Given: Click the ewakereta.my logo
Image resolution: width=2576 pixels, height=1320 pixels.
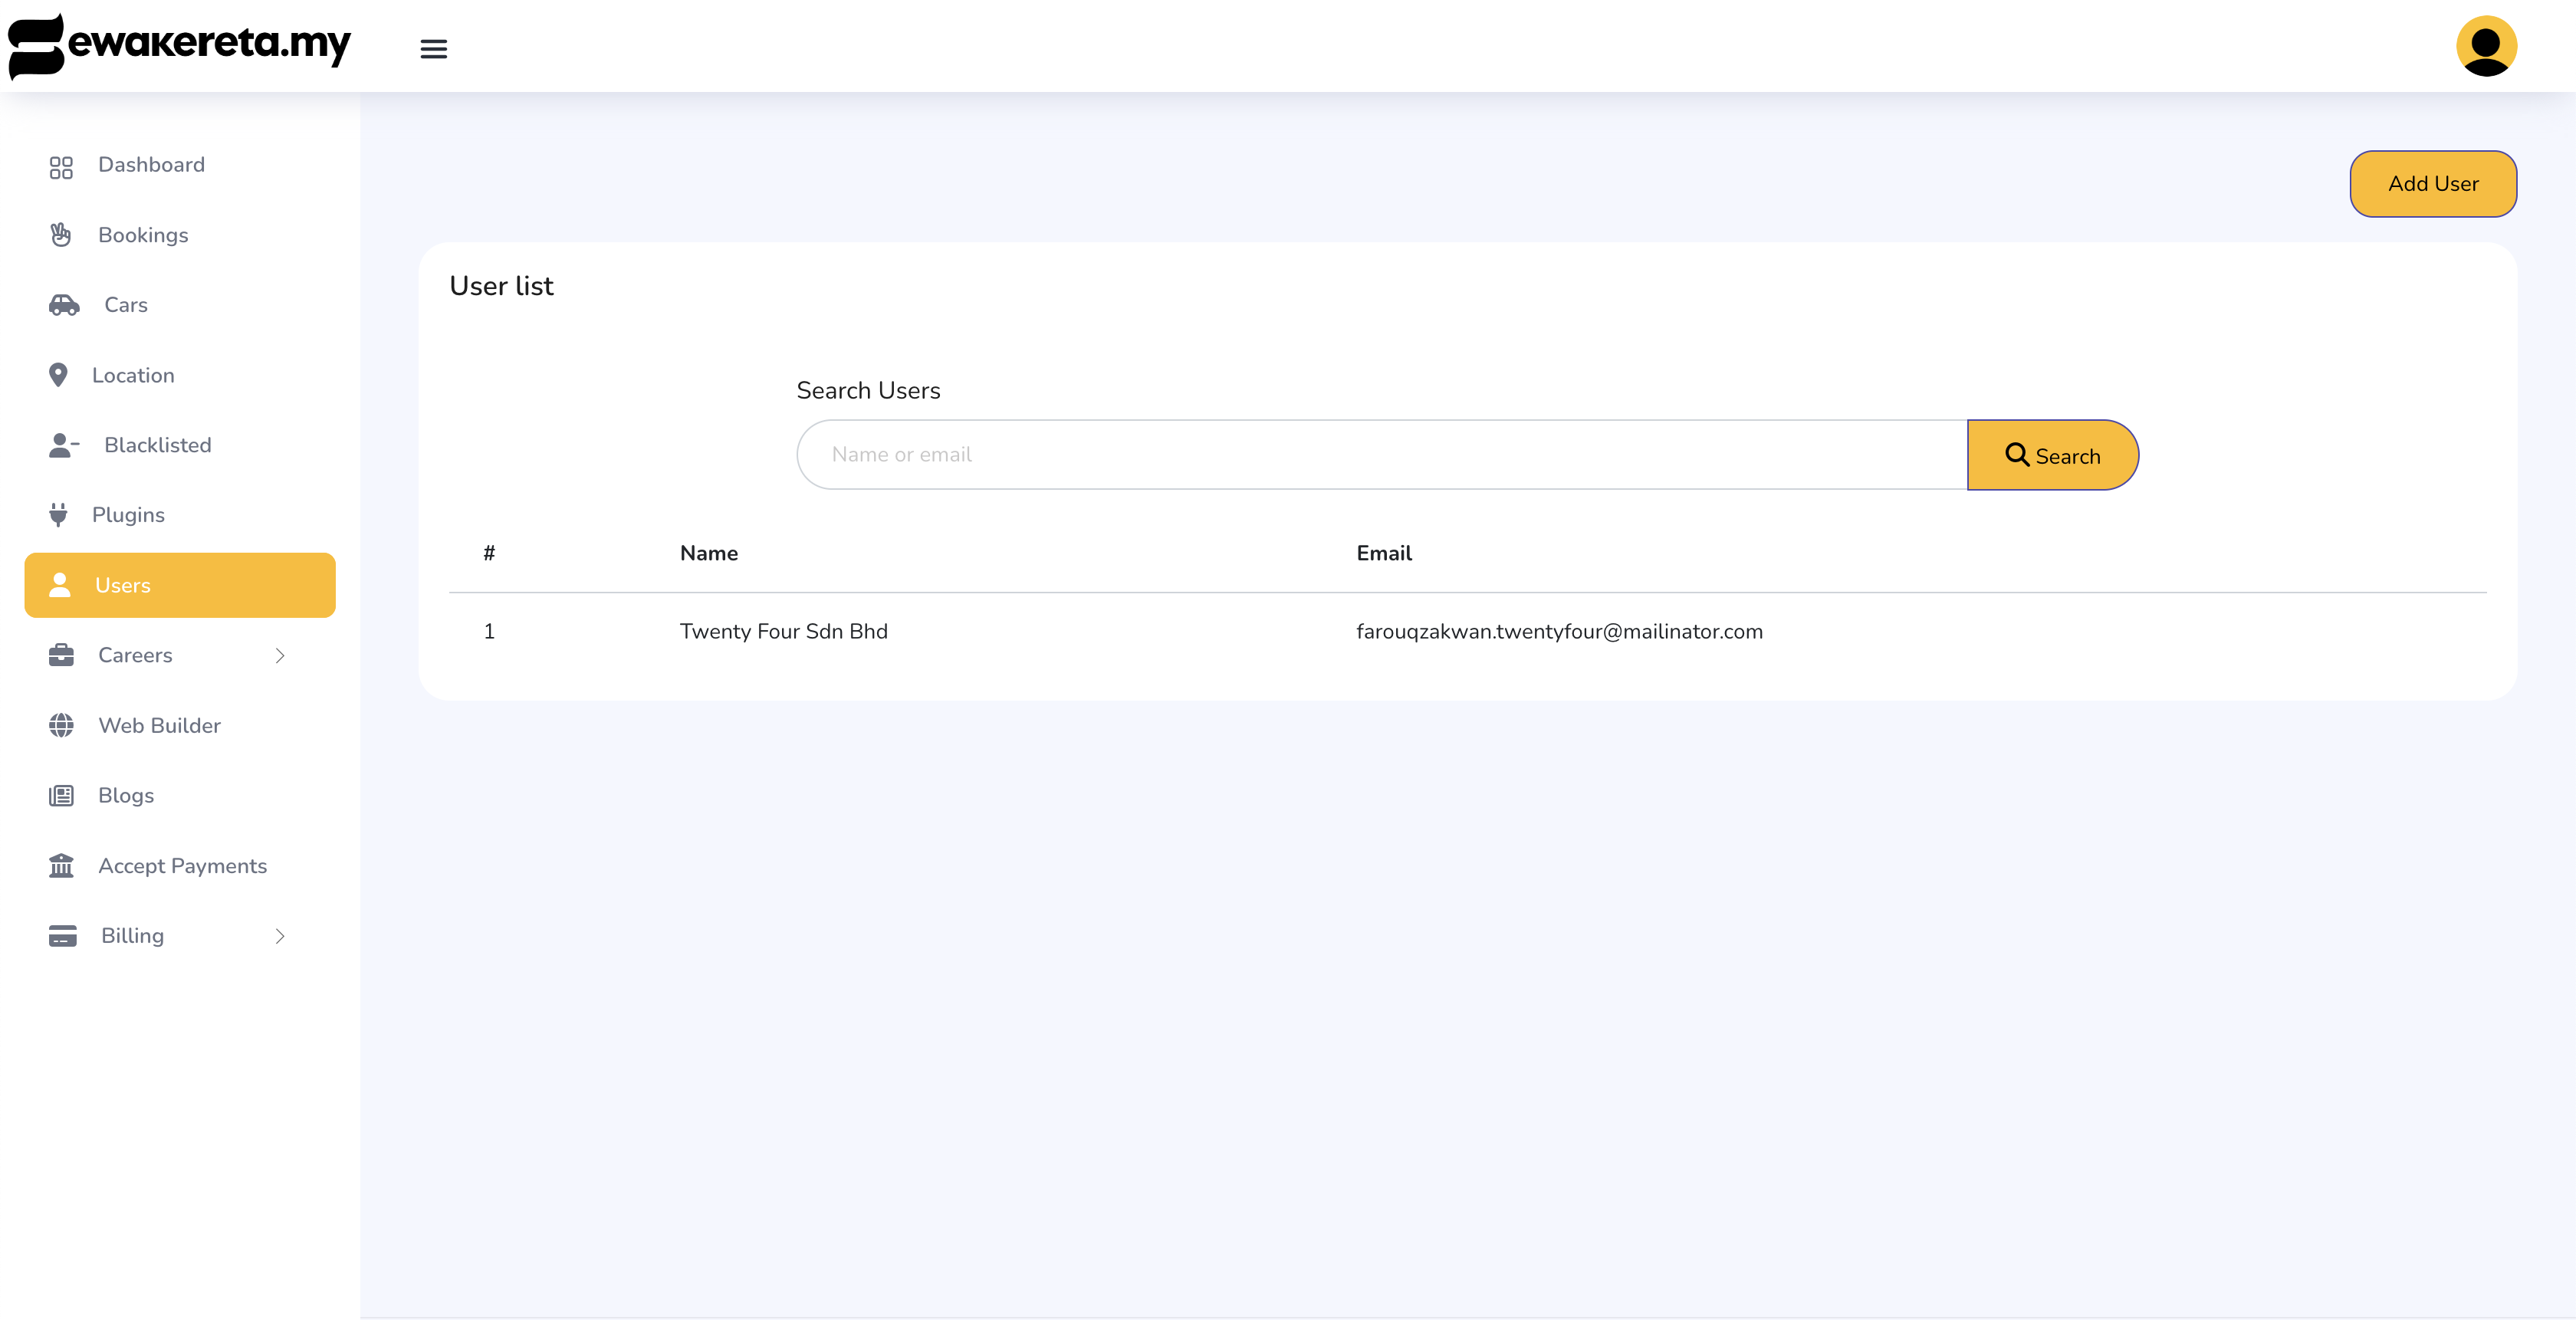Looking at the screenshot, I should [180, 45].
